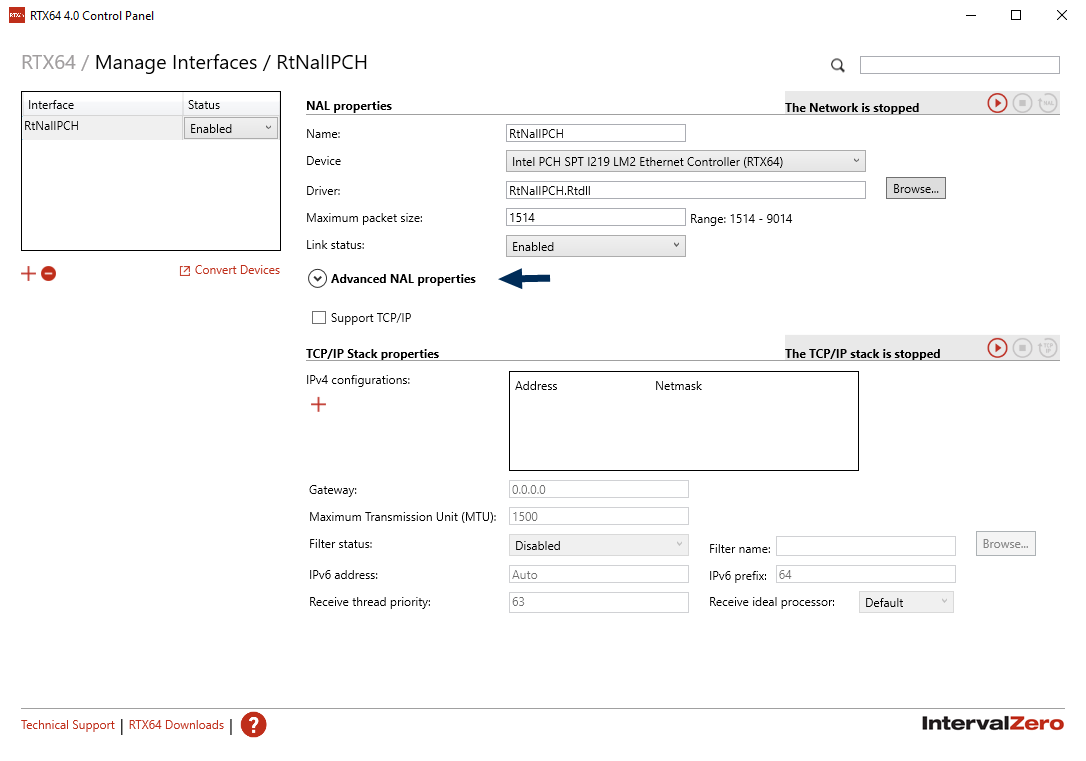Click the Address column header in the IPv4 list
Viewport: 1086px width, 761px height.
coord(536,386)
